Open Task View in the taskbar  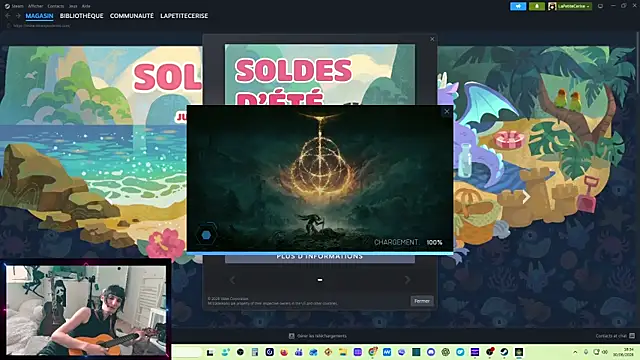210,352
